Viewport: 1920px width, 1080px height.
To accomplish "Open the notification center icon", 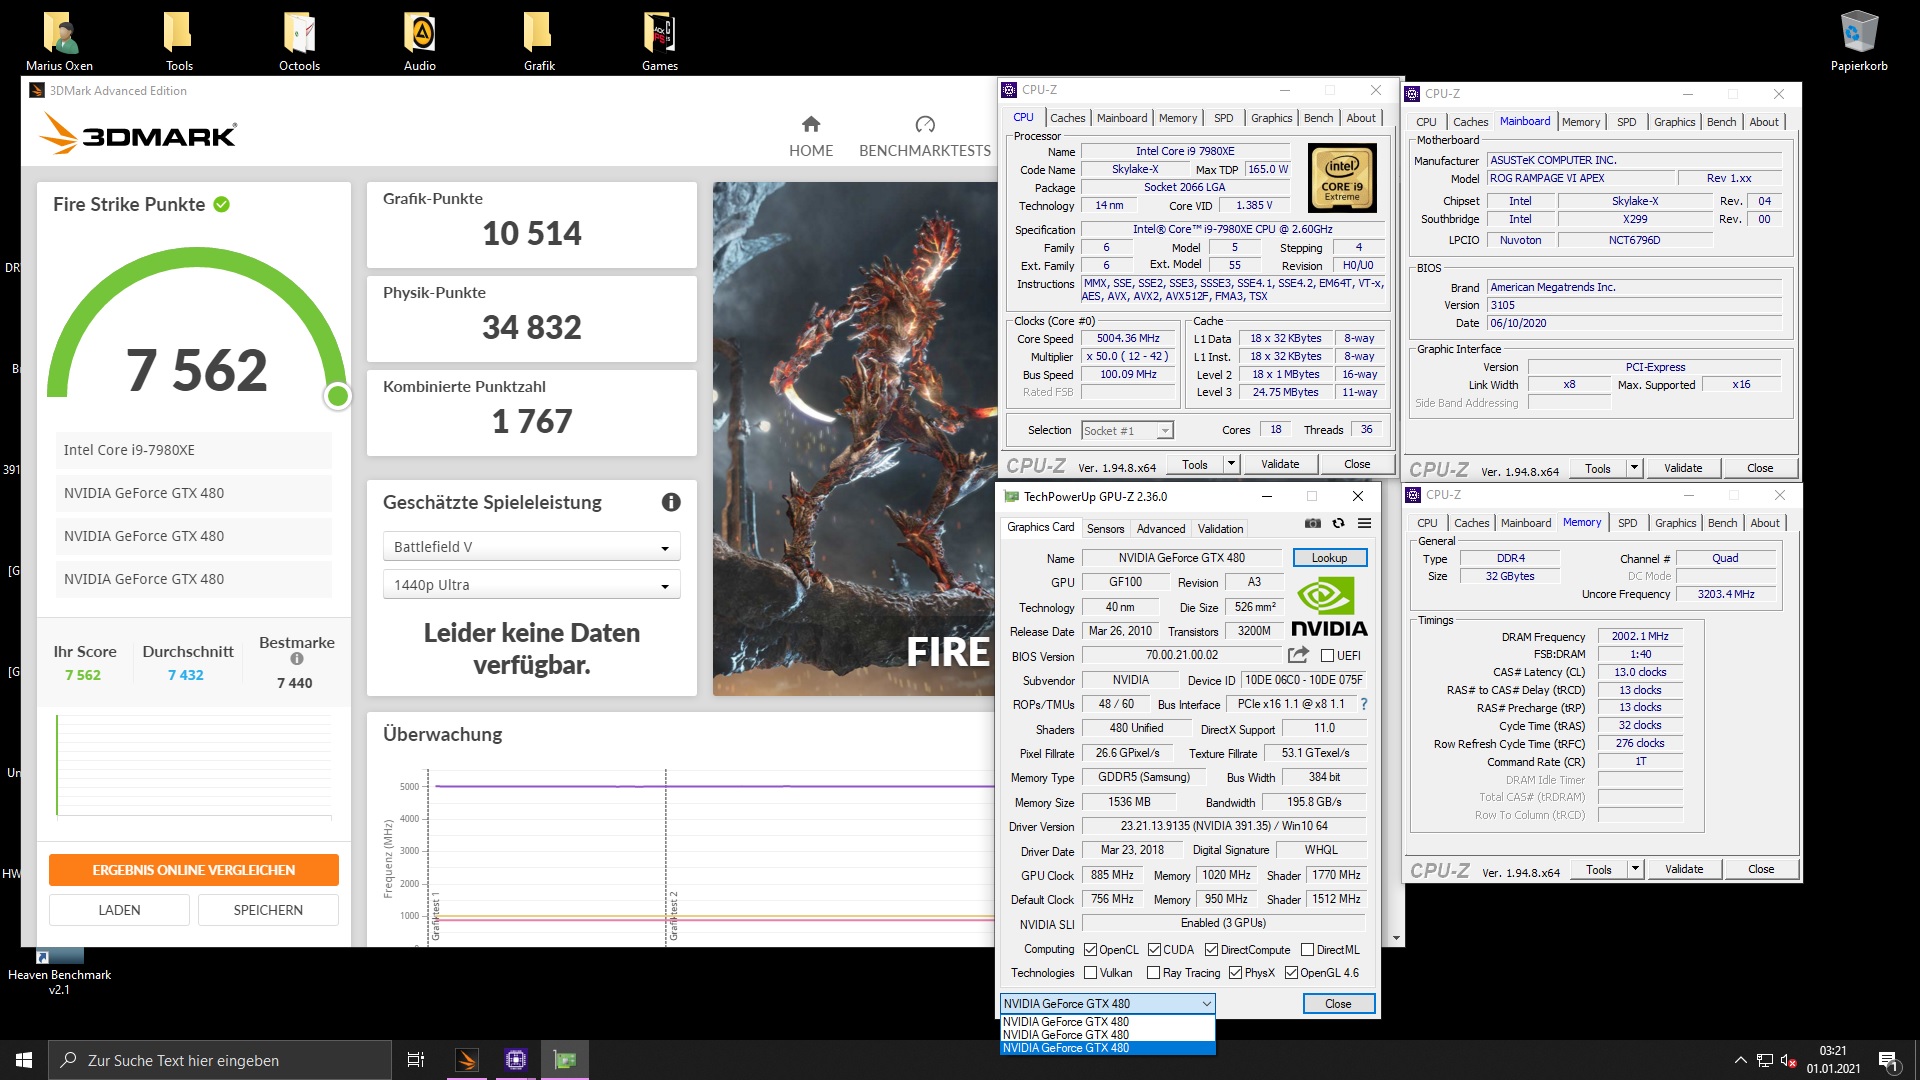I will point(1888,1060).
